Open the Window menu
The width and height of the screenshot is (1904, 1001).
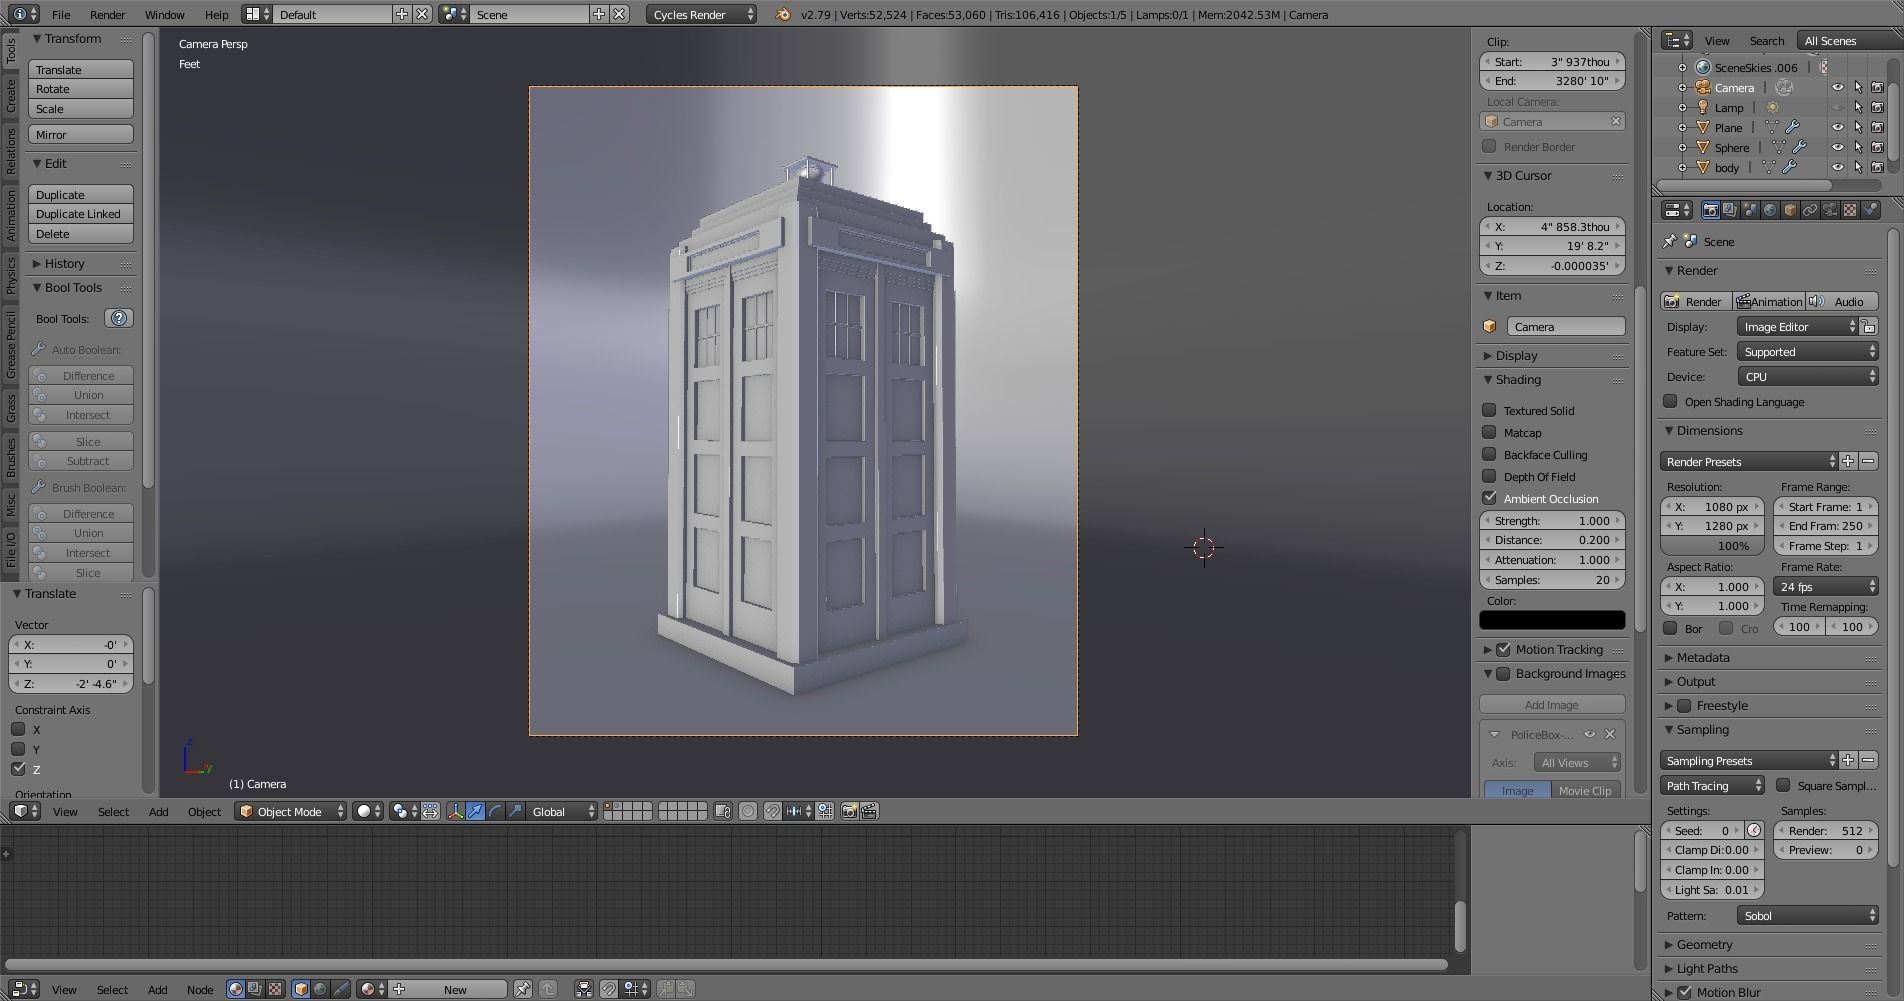tap(164, 14)
